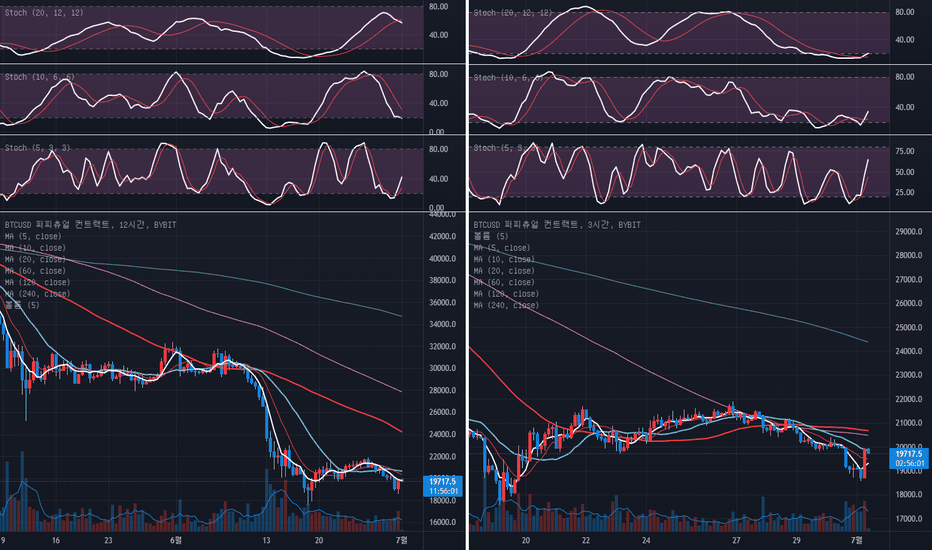Click 24000.0 on the 3-hour chart price scale
Image resolution: width=932 pixels, height=550 pixels.
pos(906,351)
